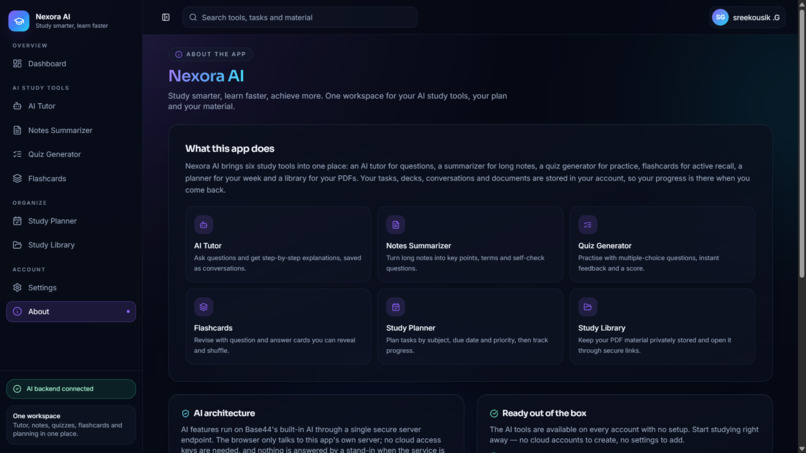Open Flashcards from the sidebar
This screenshot has width=806, height=453.
click(x=71, y=178)
